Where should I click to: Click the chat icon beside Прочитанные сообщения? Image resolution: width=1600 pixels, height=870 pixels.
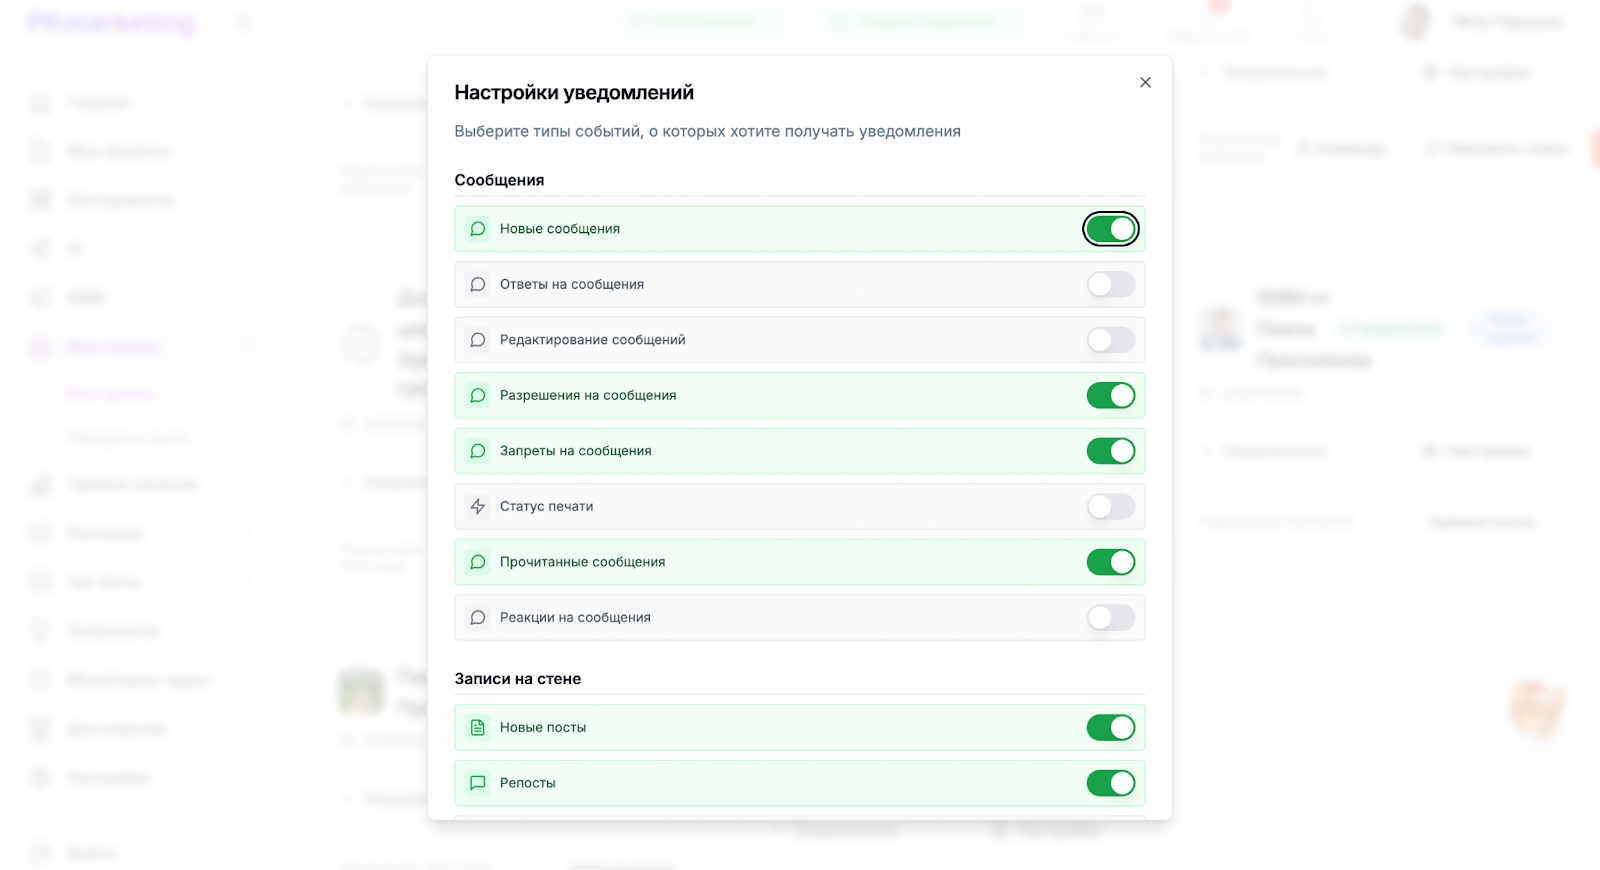pos(478,562)
